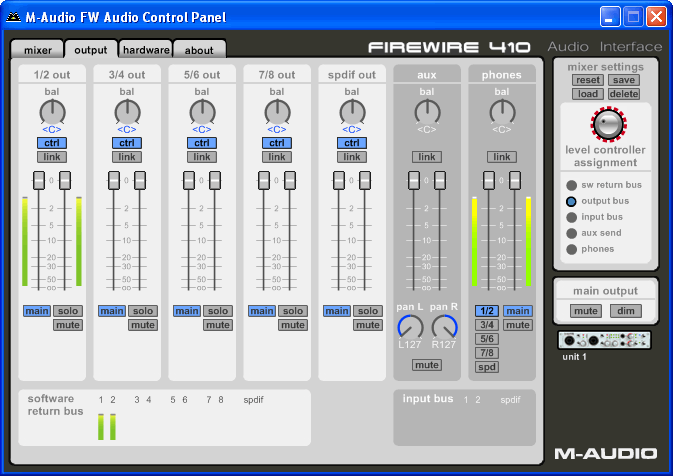Solo the 7/8 out channel

coord(293,311)
